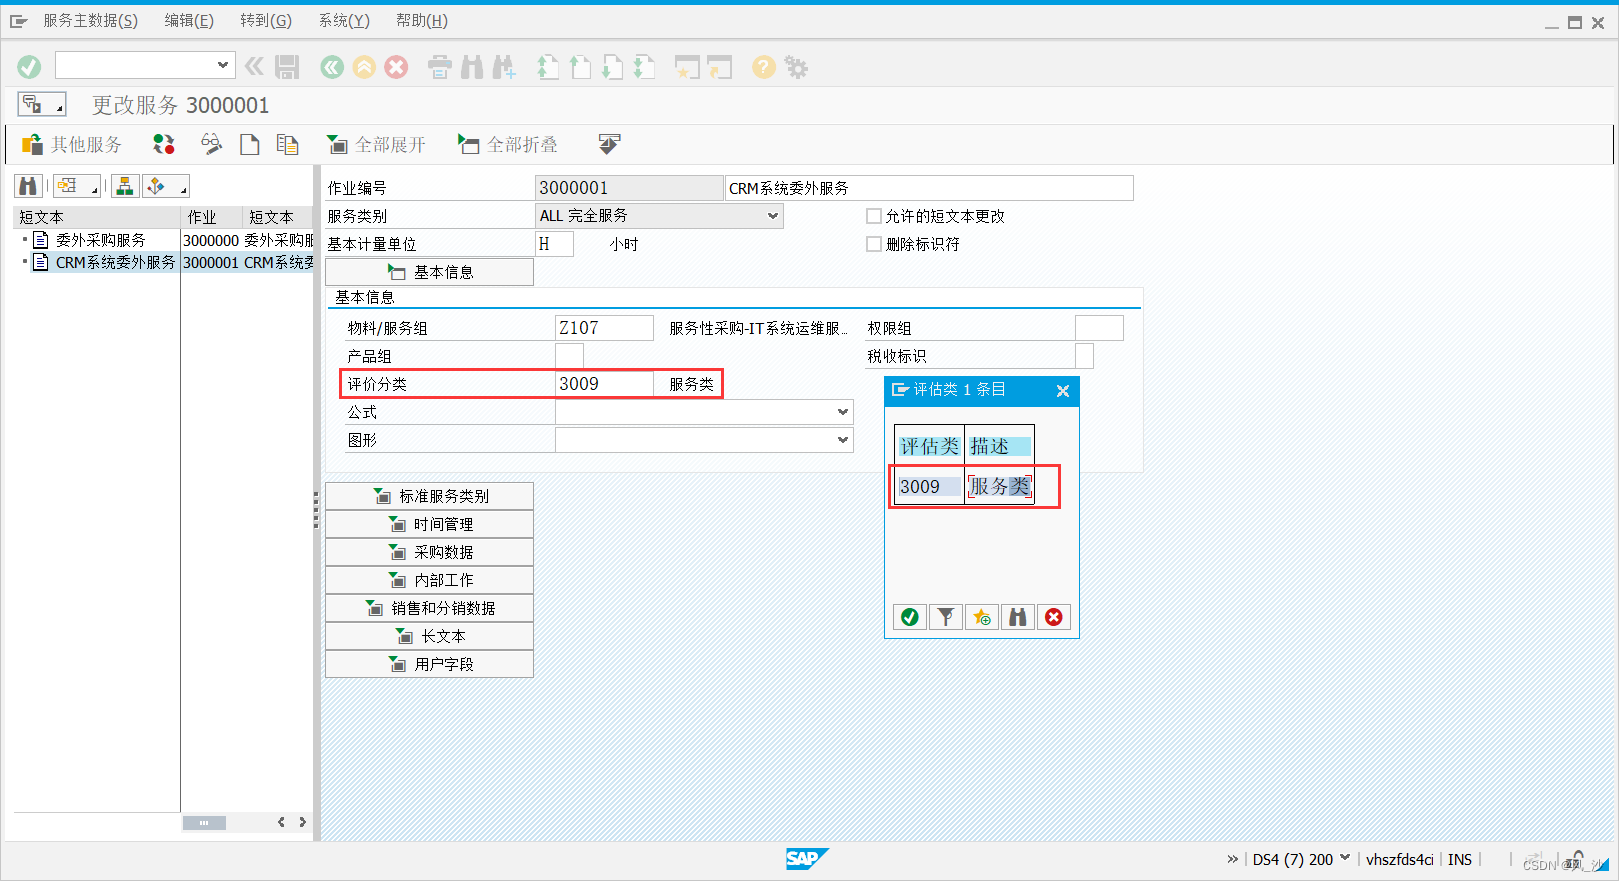Open the tree layout dropdown button above tree
This screenshot has height=881, width=1619.
click(x=78, y=186)
